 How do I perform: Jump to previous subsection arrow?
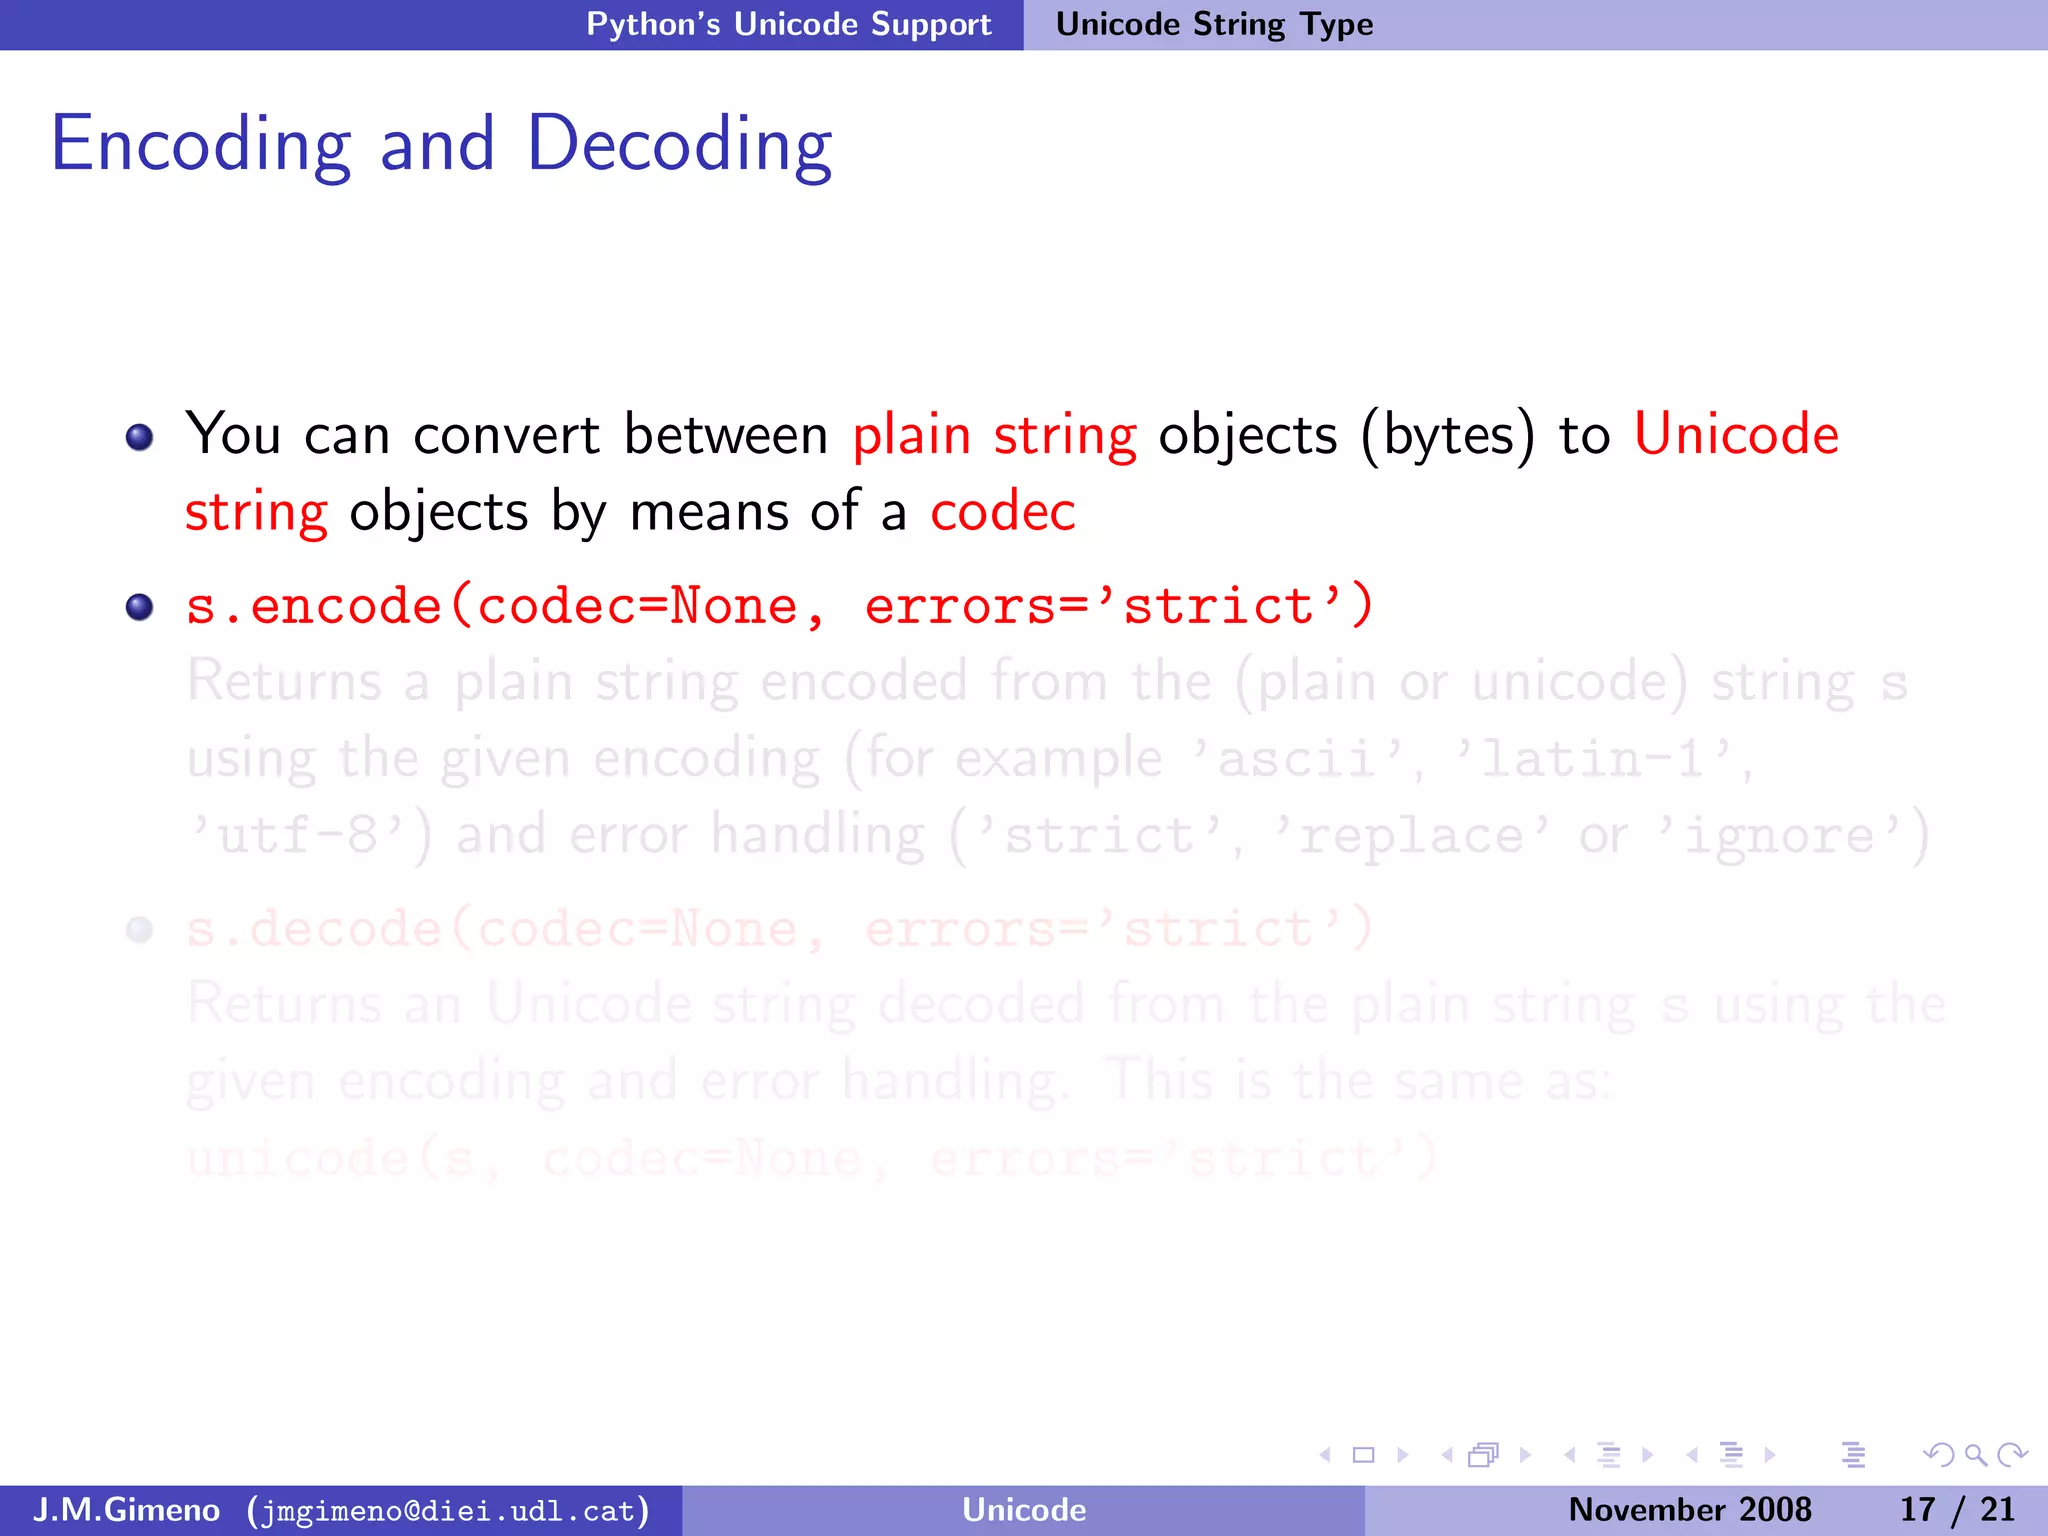tap(1570, 1455)
